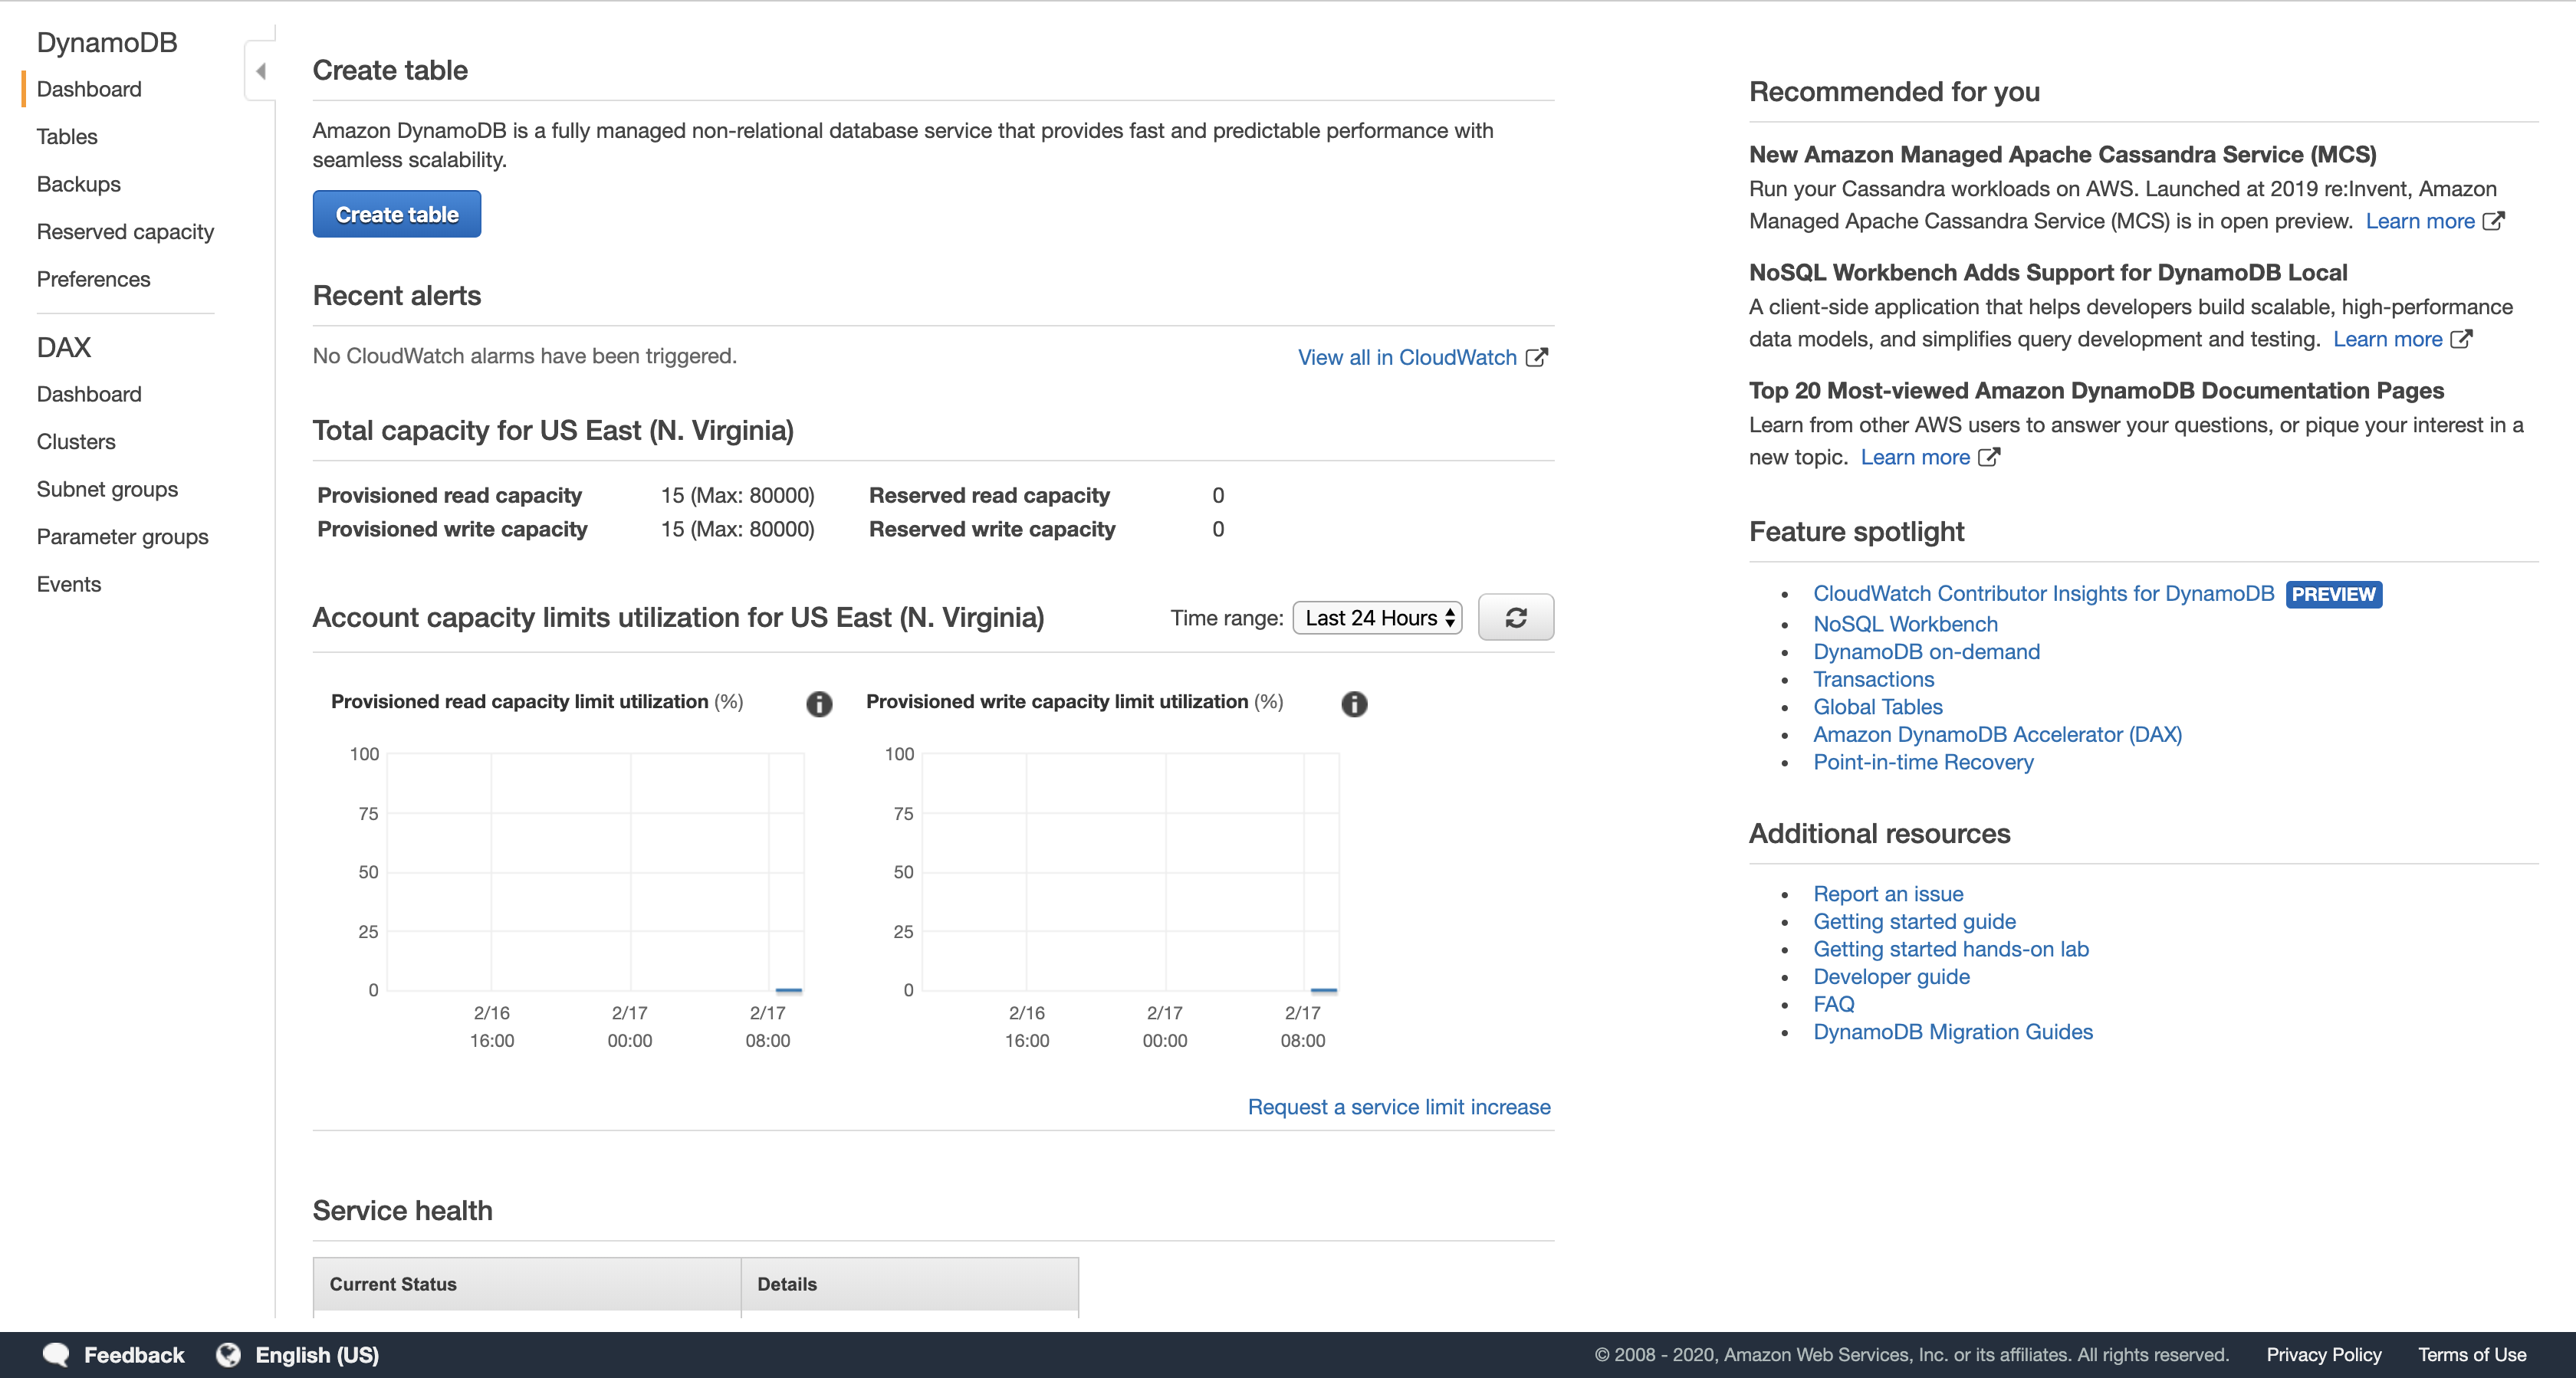Open CloudWatch Contributor Insights for DynamoDB link

2043,594
